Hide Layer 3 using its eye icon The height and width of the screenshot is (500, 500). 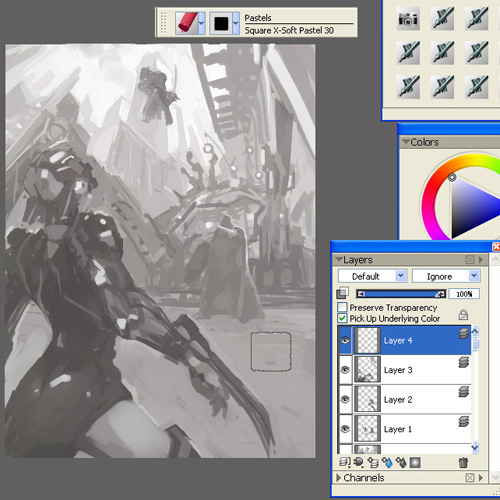coord(345,369)
